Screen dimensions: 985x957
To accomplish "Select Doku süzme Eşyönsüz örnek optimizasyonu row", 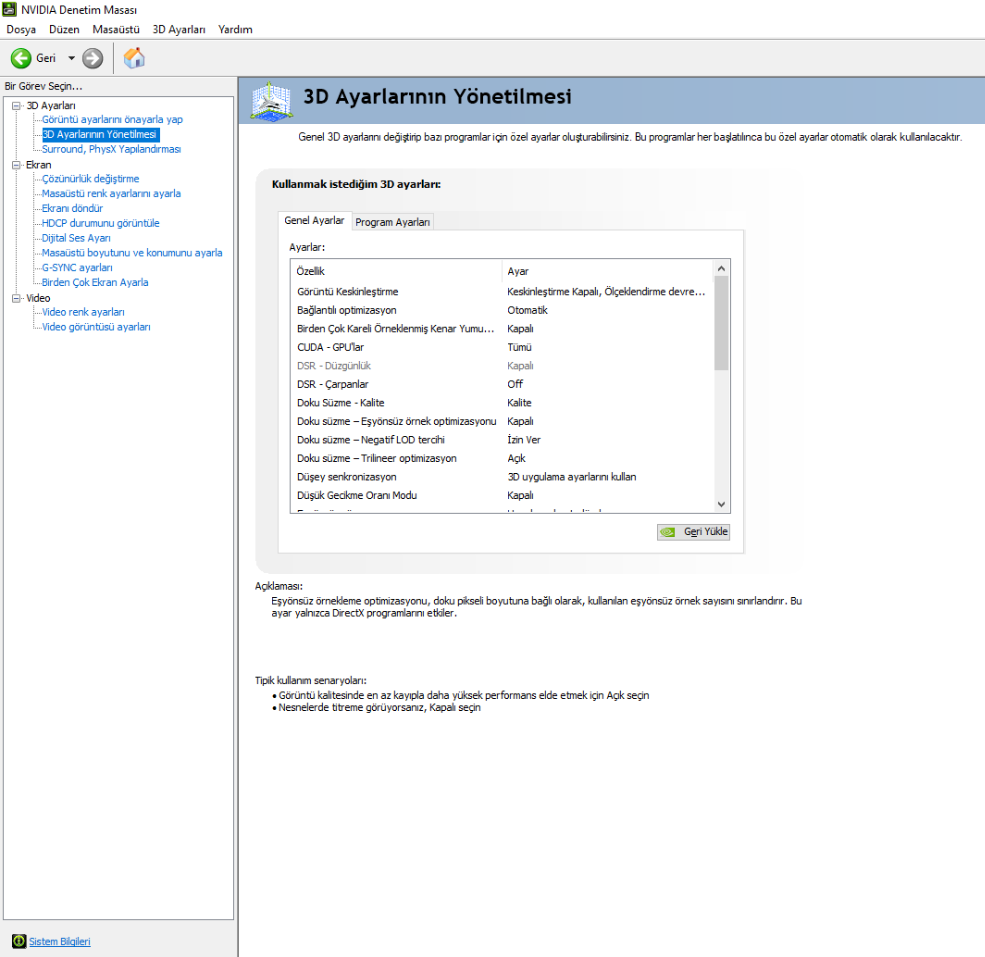I will click(502, 422).
